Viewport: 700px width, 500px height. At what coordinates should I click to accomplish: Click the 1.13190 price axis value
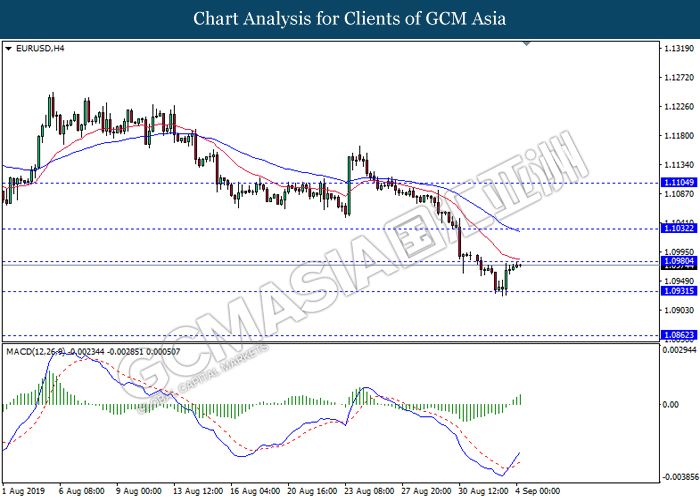(x=679, y=49)
